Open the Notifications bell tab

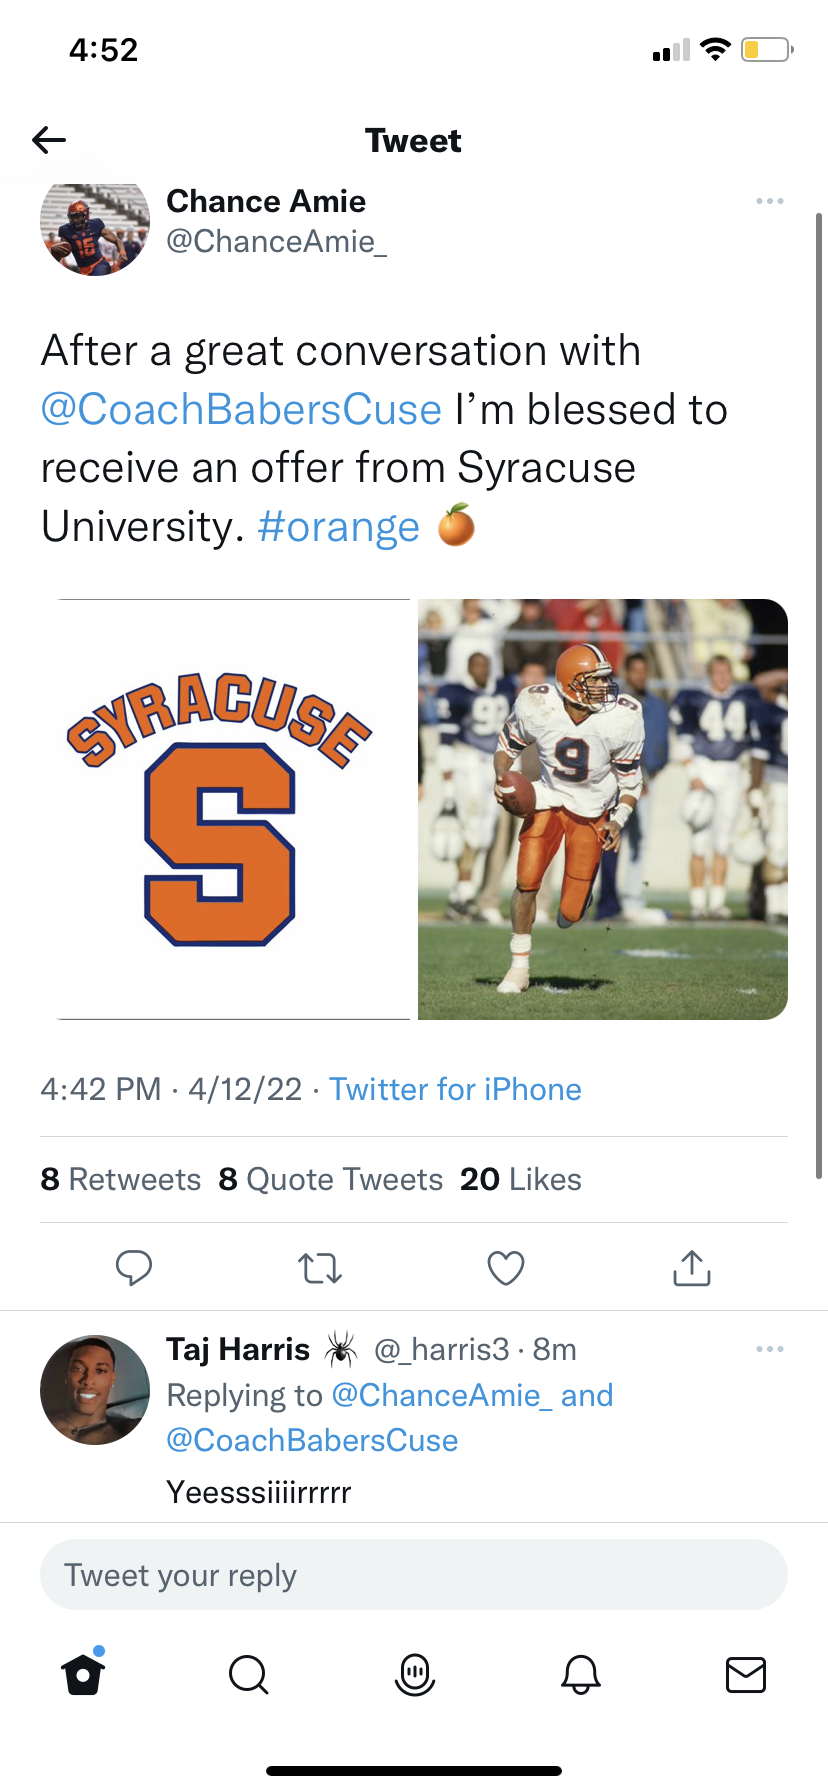click(581, 1674)
